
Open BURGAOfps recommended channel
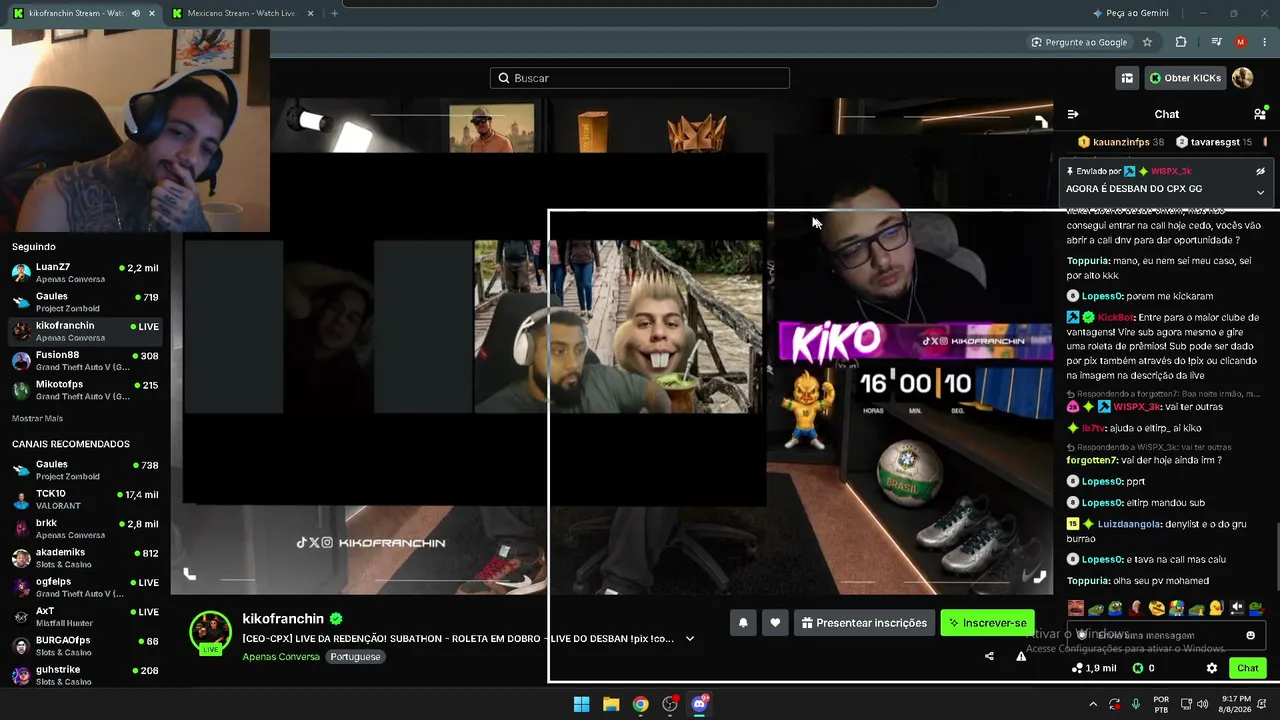[x=85, y=646]
